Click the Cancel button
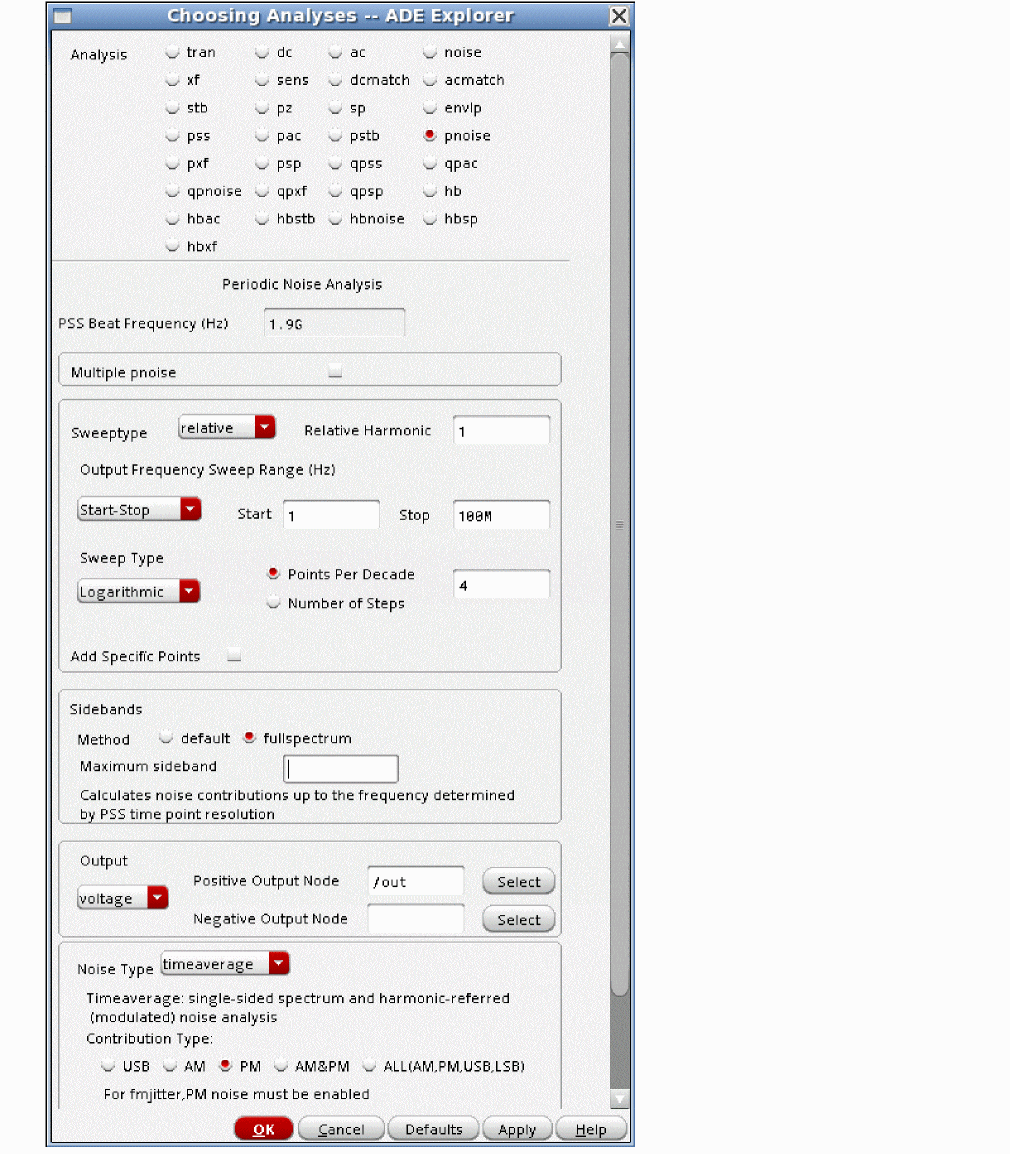The width and height of the screenshot is (1010, 1154). point(341,1129)
